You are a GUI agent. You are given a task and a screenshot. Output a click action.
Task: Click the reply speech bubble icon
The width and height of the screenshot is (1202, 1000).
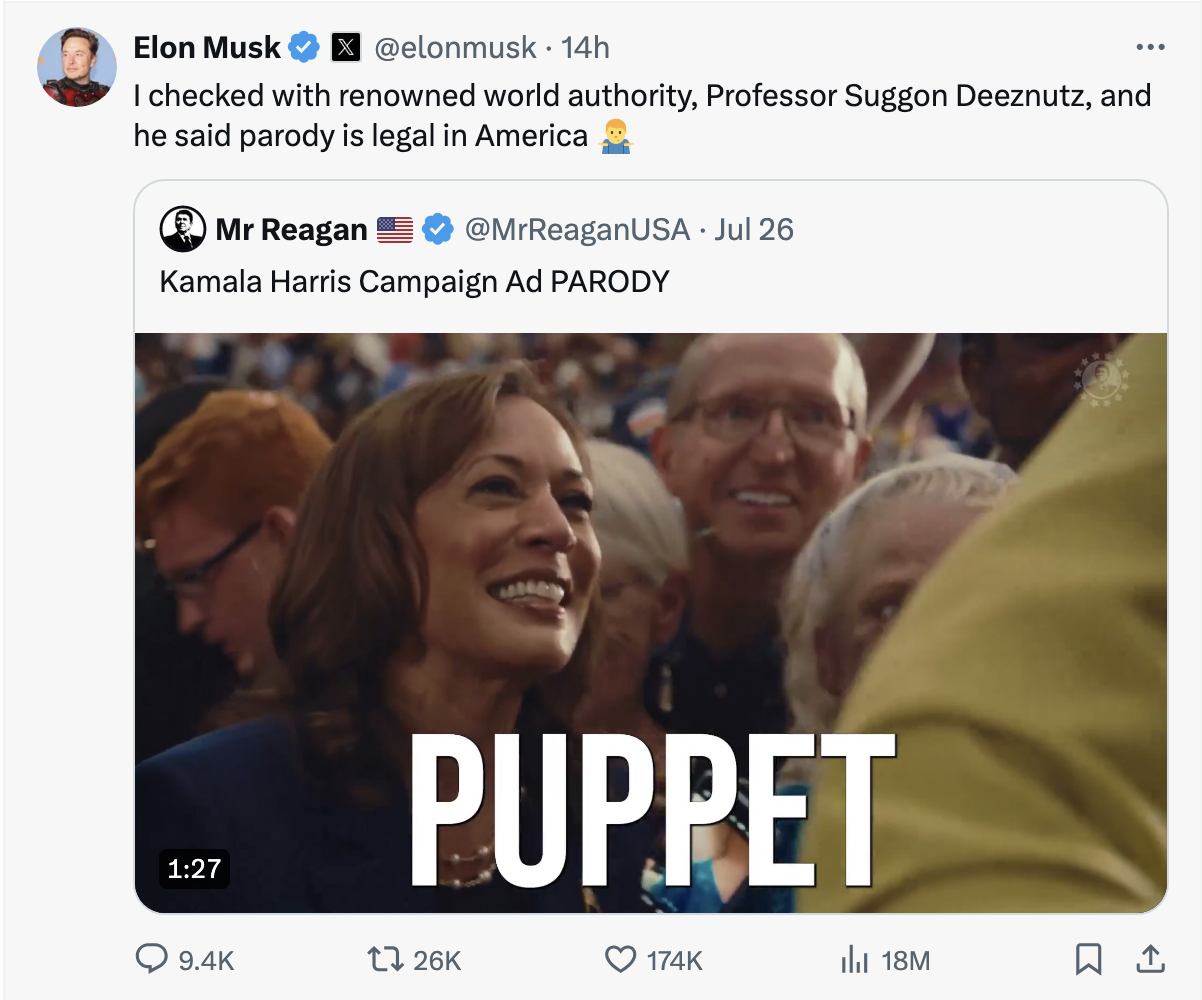click(x=151, y=960)
